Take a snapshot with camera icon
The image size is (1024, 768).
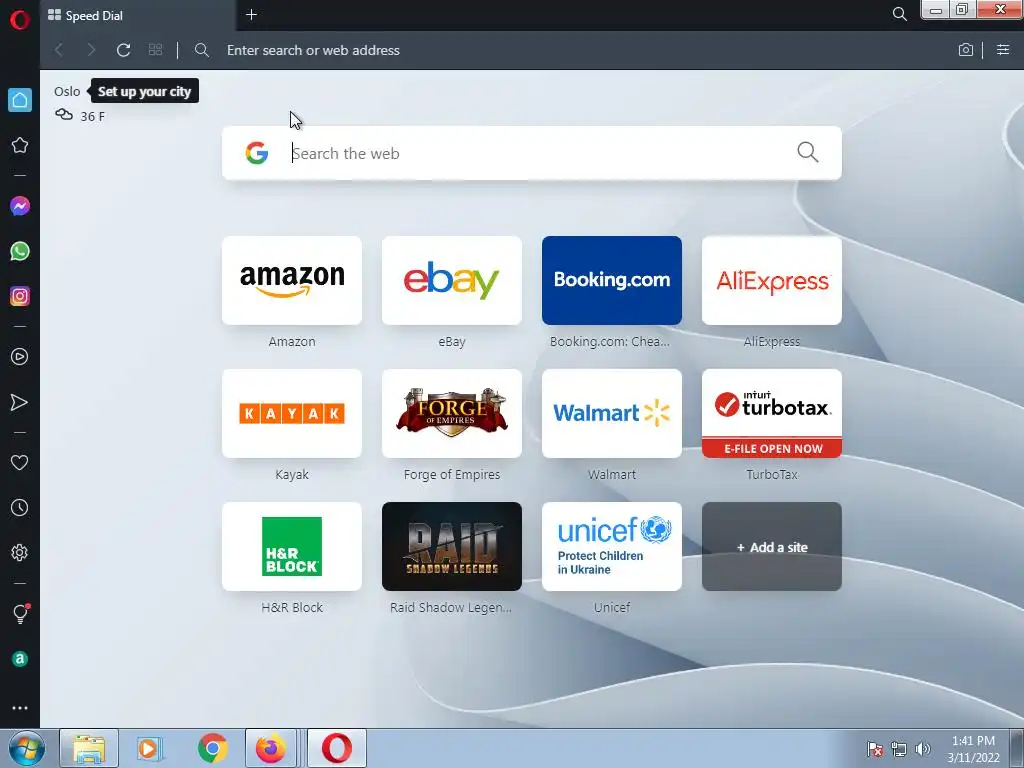point(966,50)
